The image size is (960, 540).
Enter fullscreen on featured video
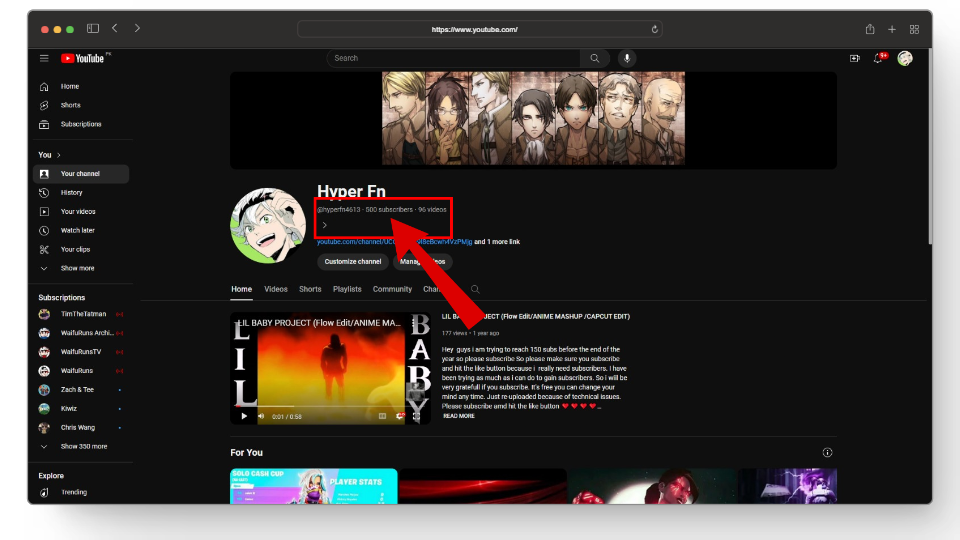pyautogui.click(x=416, y=416)
